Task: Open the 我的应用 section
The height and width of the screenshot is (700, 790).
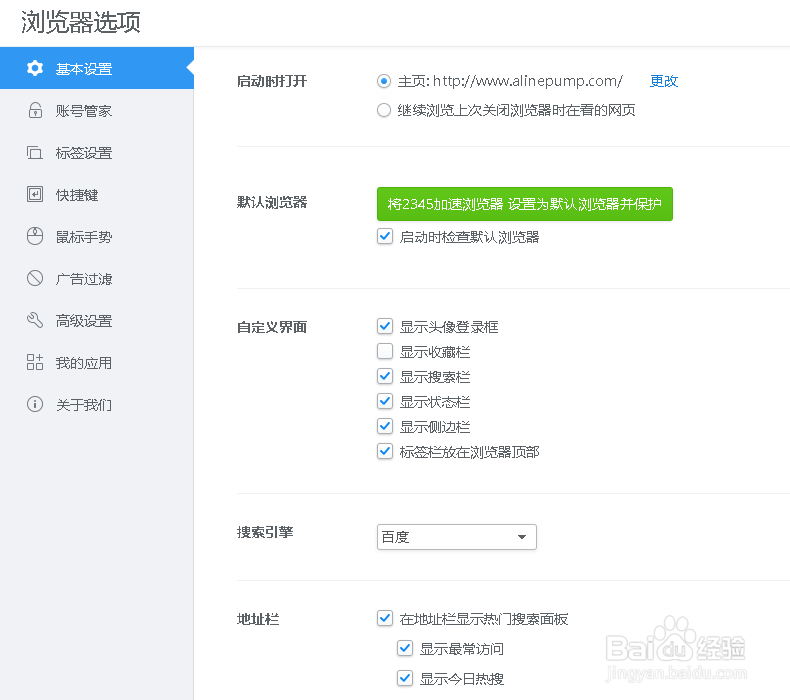Action: point(97,362)
